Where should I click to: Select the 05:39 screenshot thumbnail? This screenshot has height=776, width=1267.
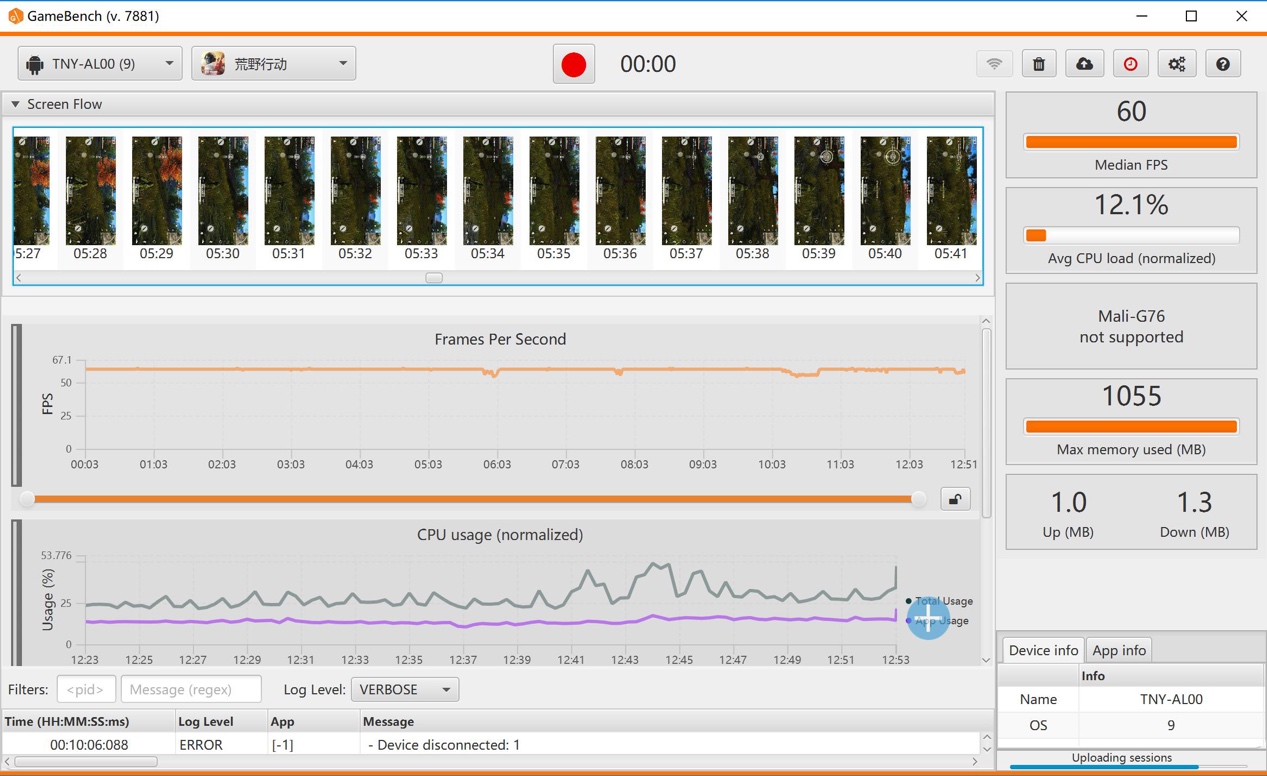click(819, 192)
